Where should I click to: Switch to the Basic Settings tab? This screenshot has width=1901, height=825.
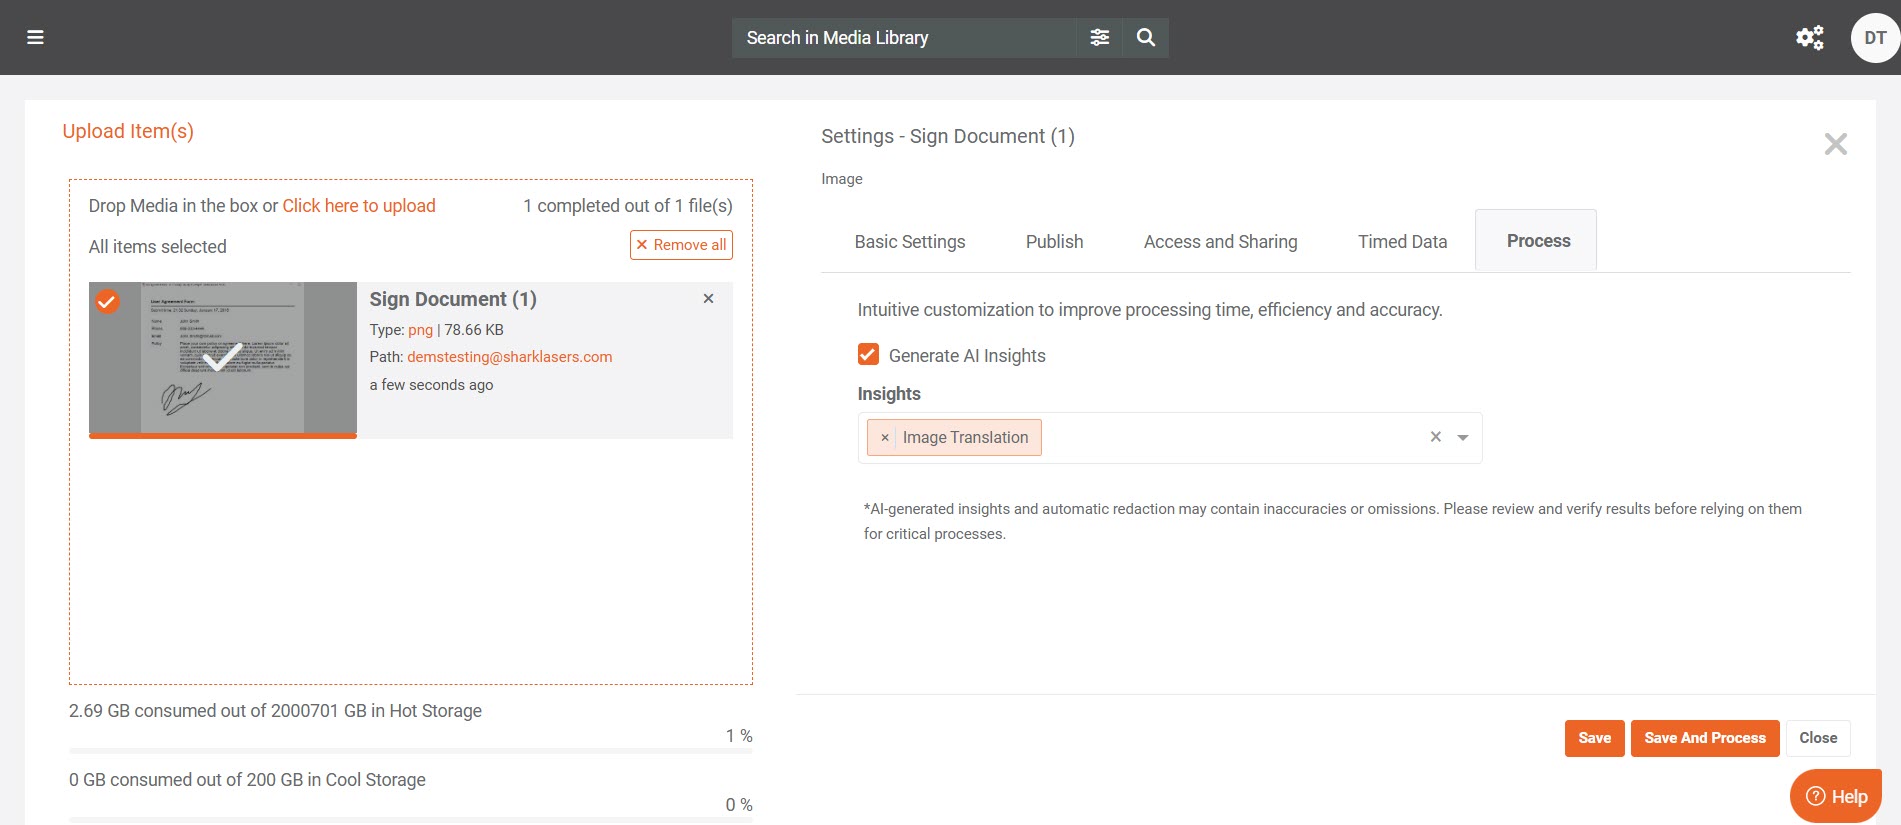click(909, 242)
